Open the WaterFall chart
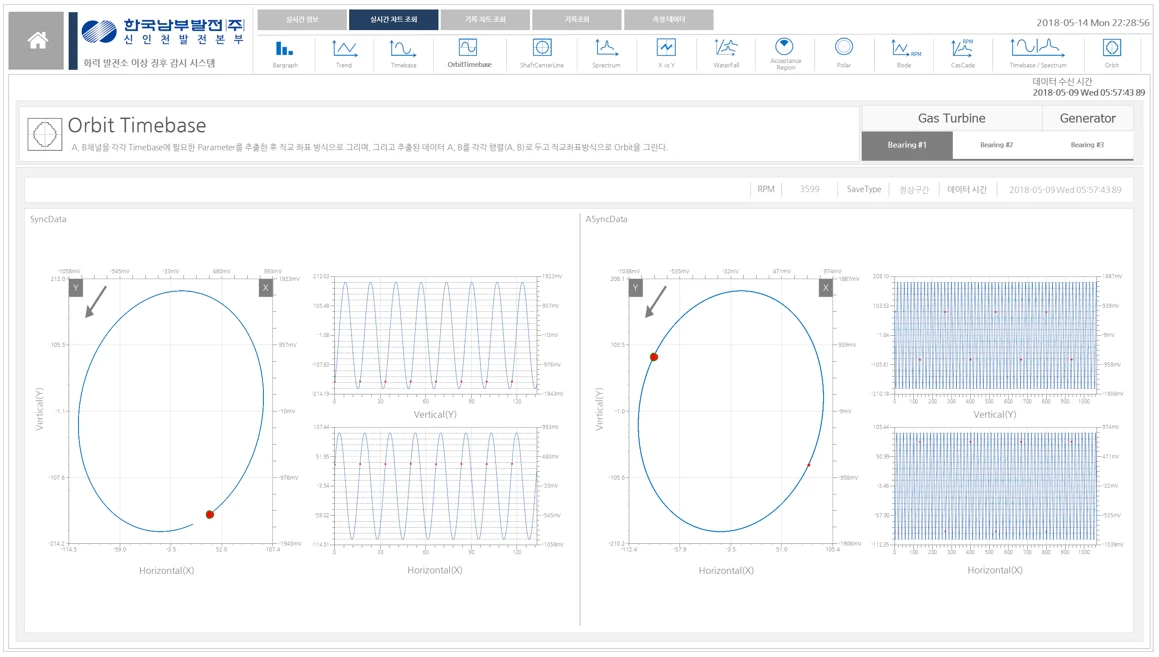Viewport: 1159px width, 657px height. (726, 53)
